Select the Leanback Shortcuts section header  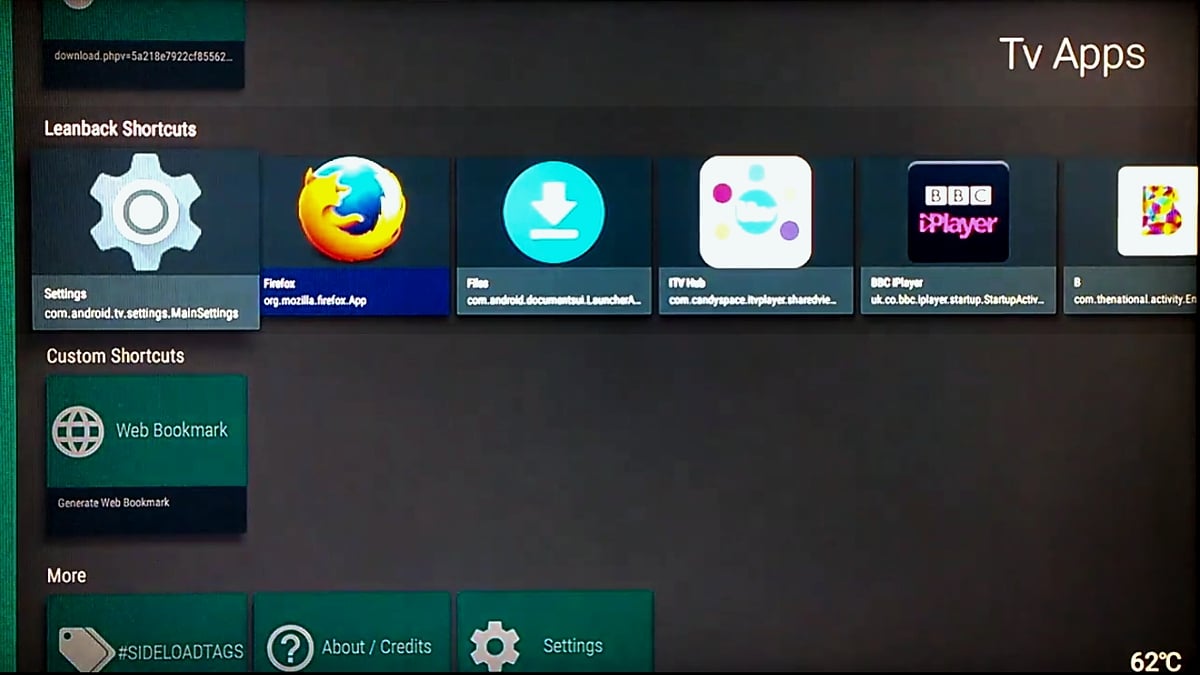[120, 129]
